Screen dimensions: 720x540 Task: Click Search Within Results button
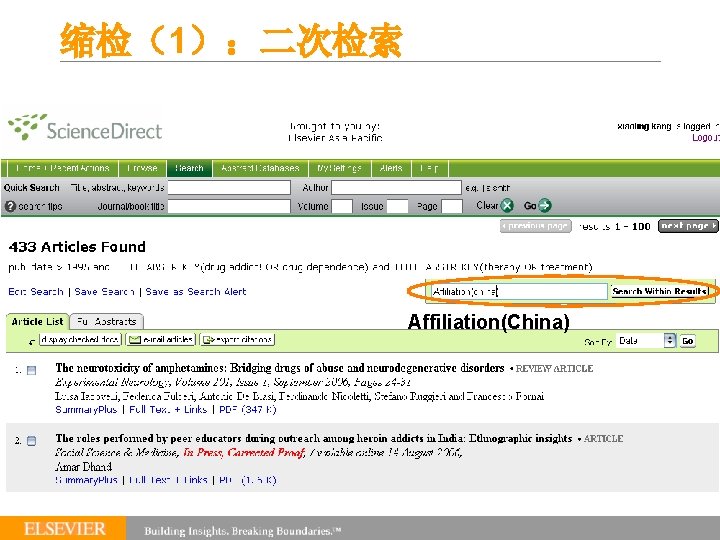[x=659, y=291]
